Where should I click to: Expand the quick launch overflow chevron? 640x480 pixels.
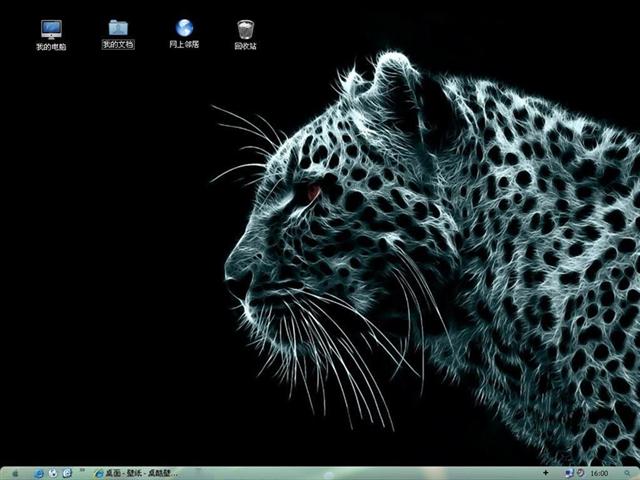click(82, 472)
